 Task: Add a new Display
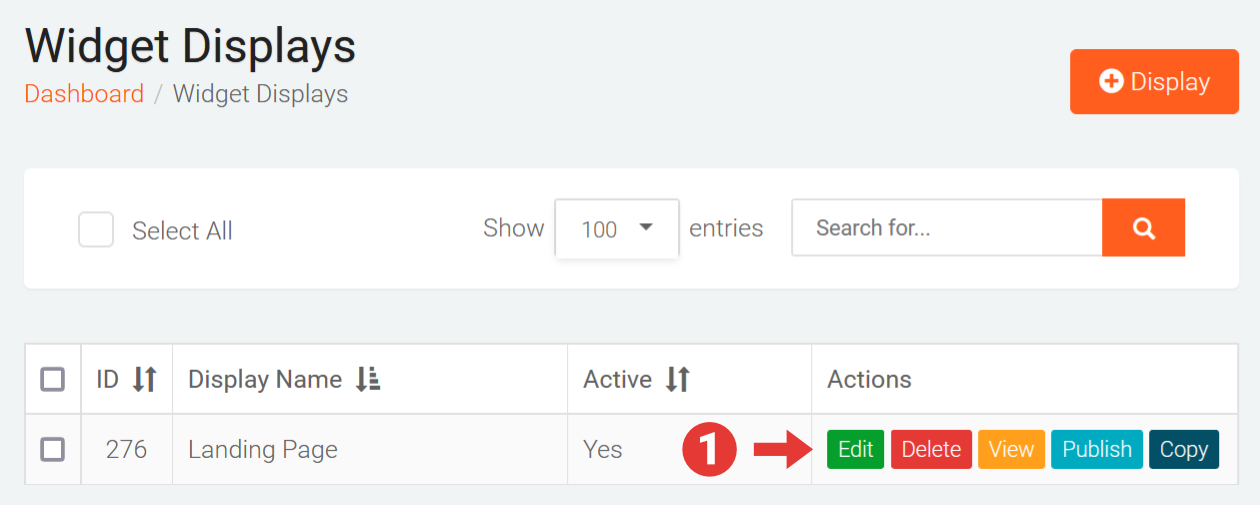coord(1154,82)
